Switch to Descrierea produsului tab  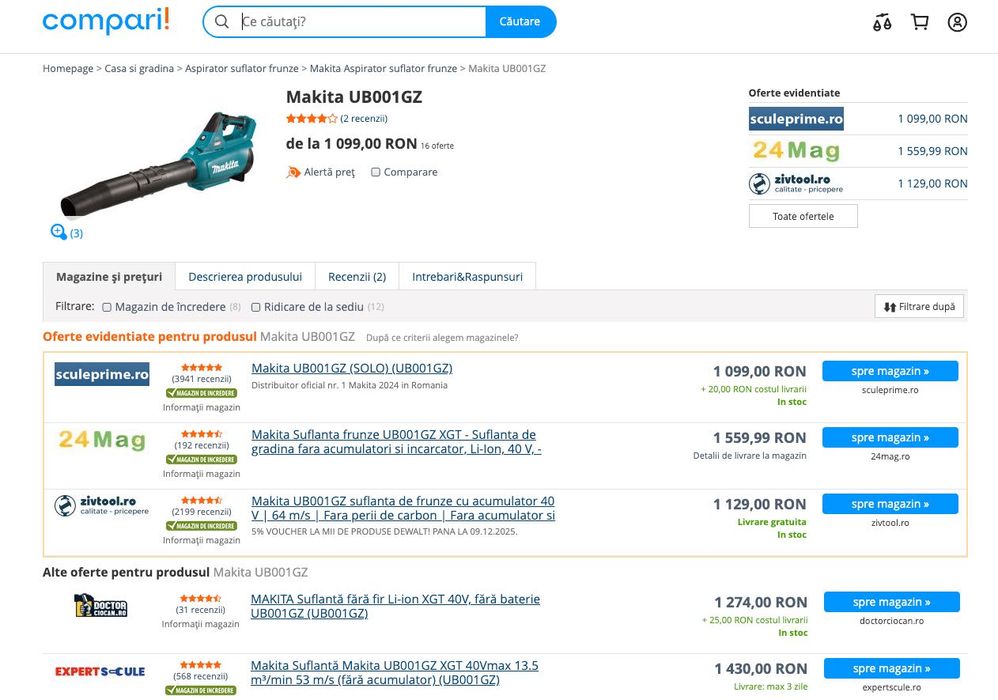[245, 277]
